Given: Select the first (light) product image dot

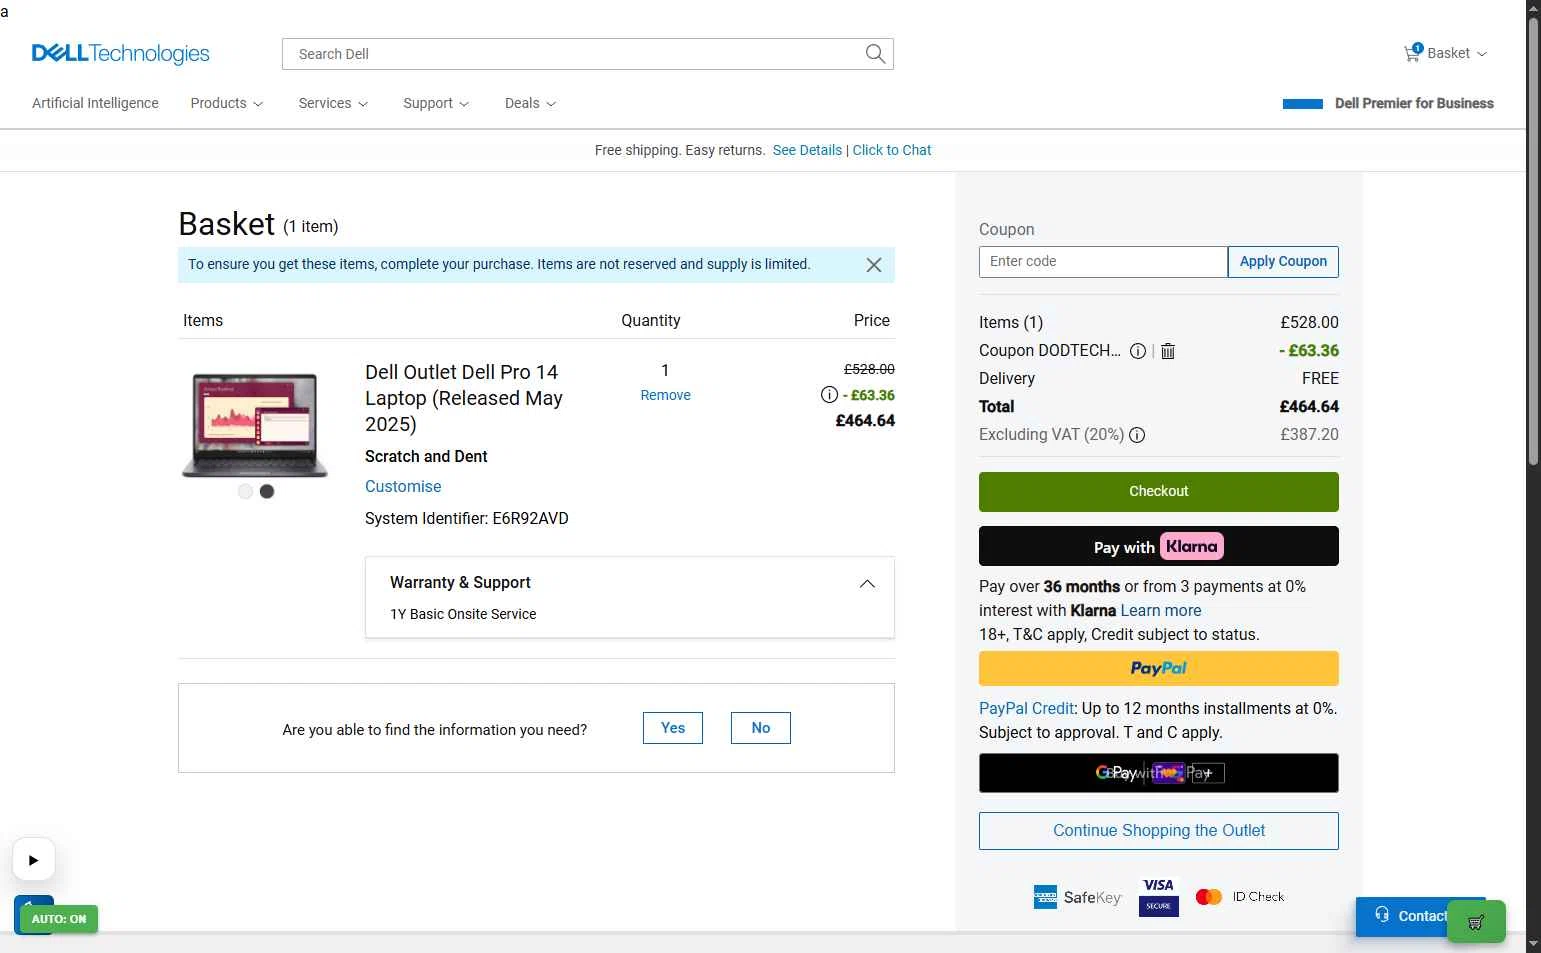Looking at the screenshot, I should (x=245, y=491).
